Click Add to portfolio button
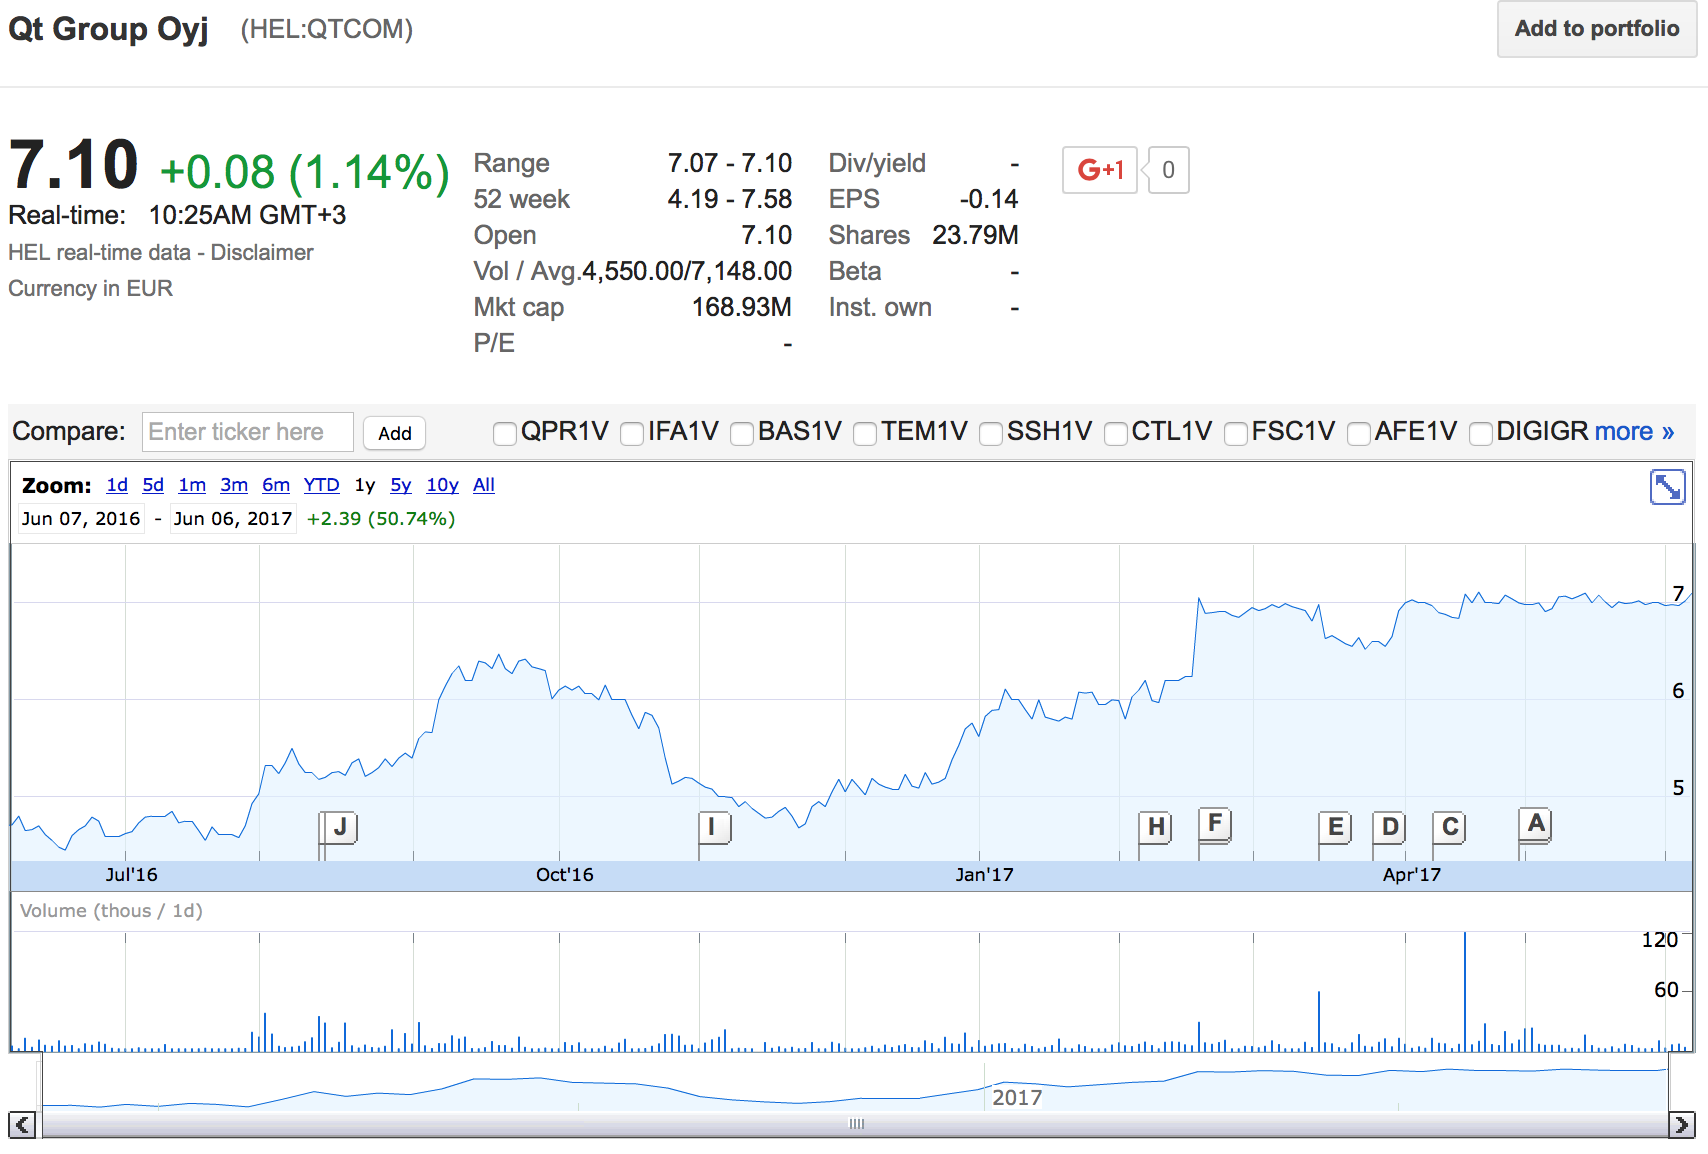This screenshot has height=1154, width=1708. tap(1597, 29)
